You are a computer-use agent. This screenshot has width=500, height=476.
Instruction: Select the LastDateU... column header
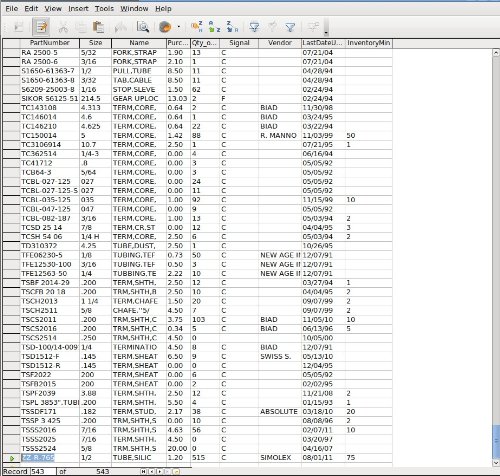pyautogui.click(x=323, y=43)
